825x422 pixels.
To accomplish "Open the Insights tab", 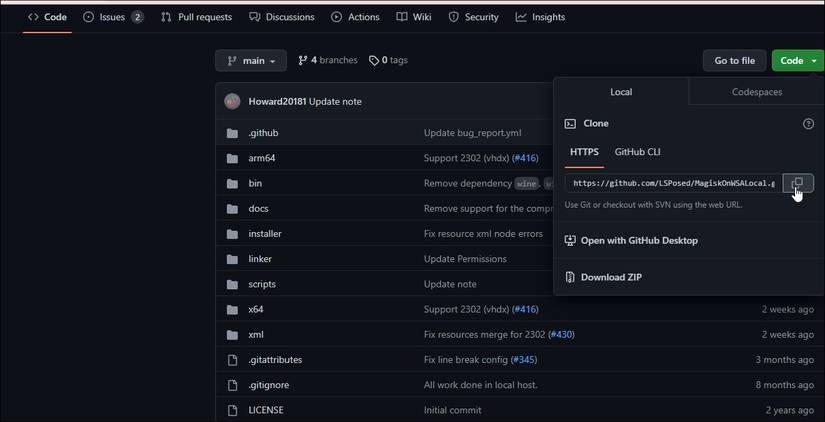I will pyautogui.click(x=540, y=17).
